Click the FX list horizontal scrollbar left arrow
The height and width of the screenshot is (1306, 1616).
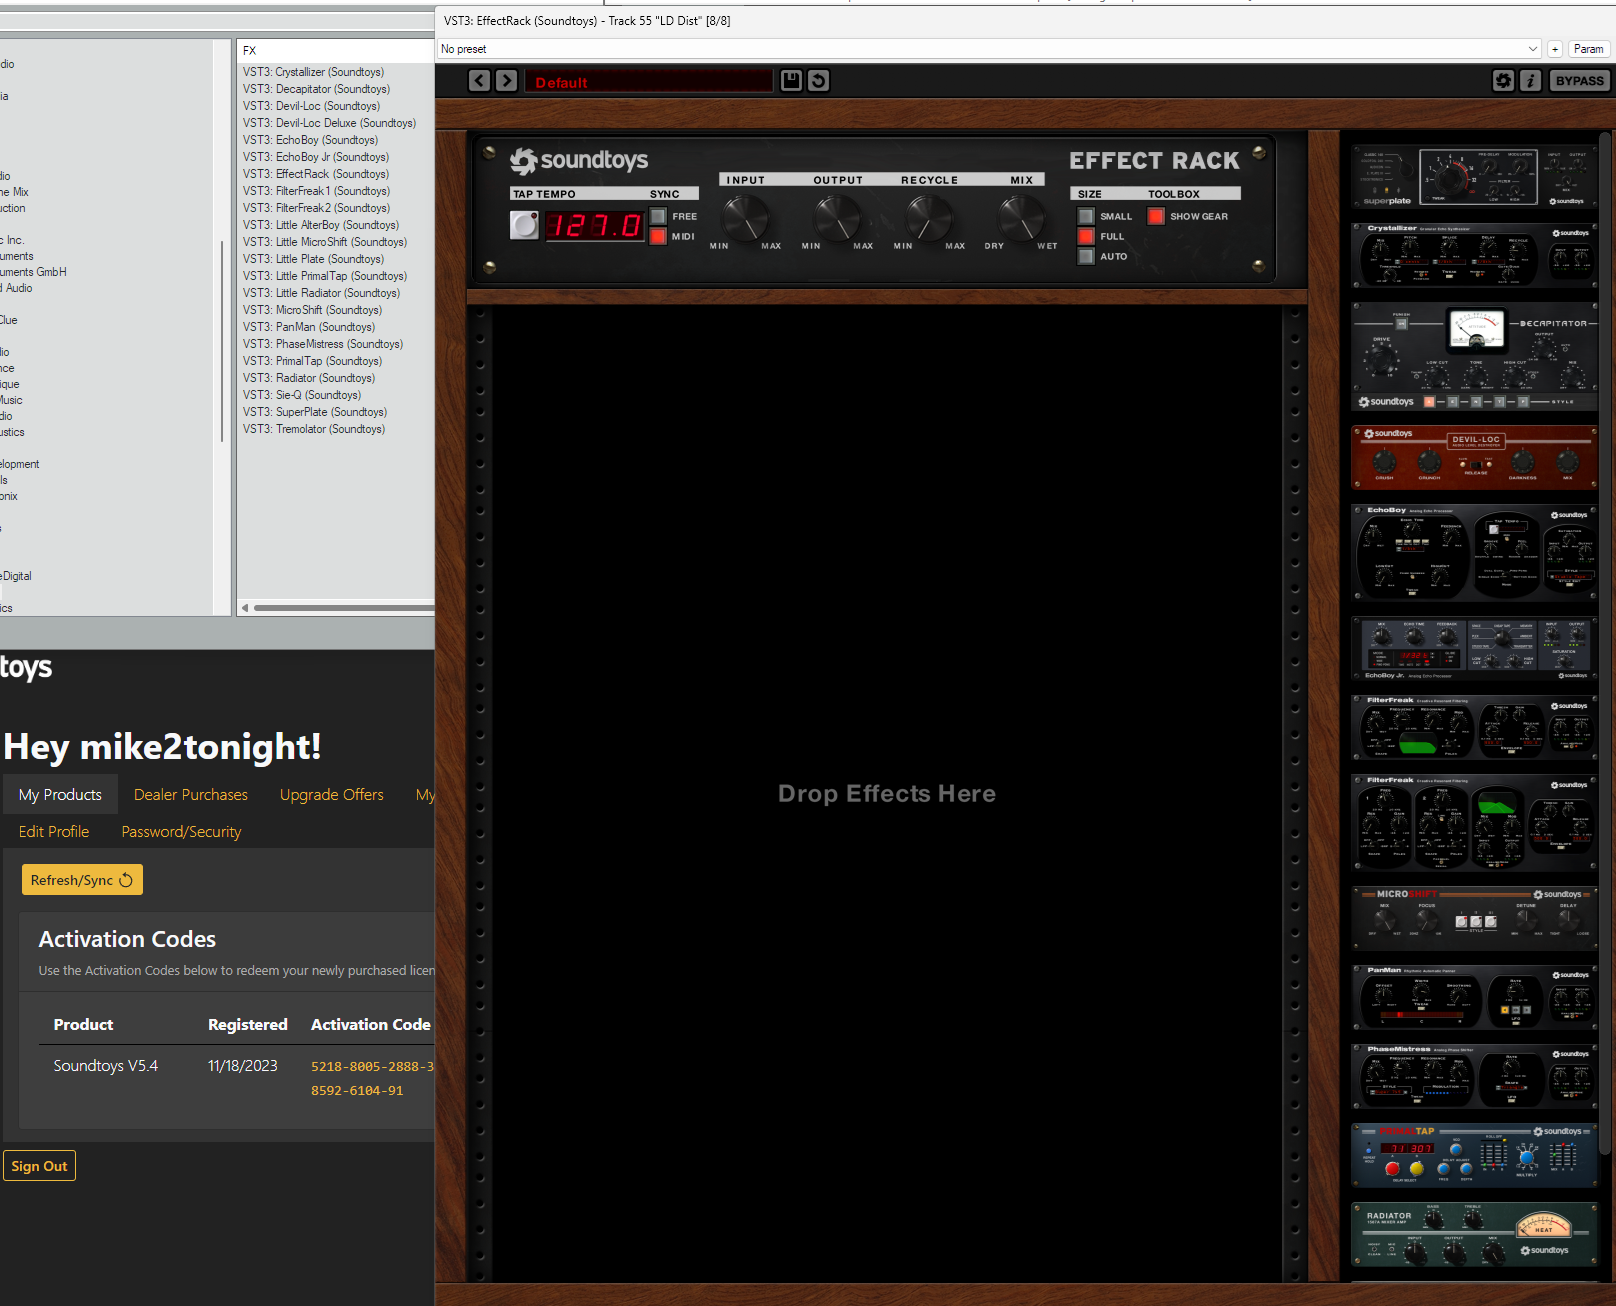click(x=245, y=607)
